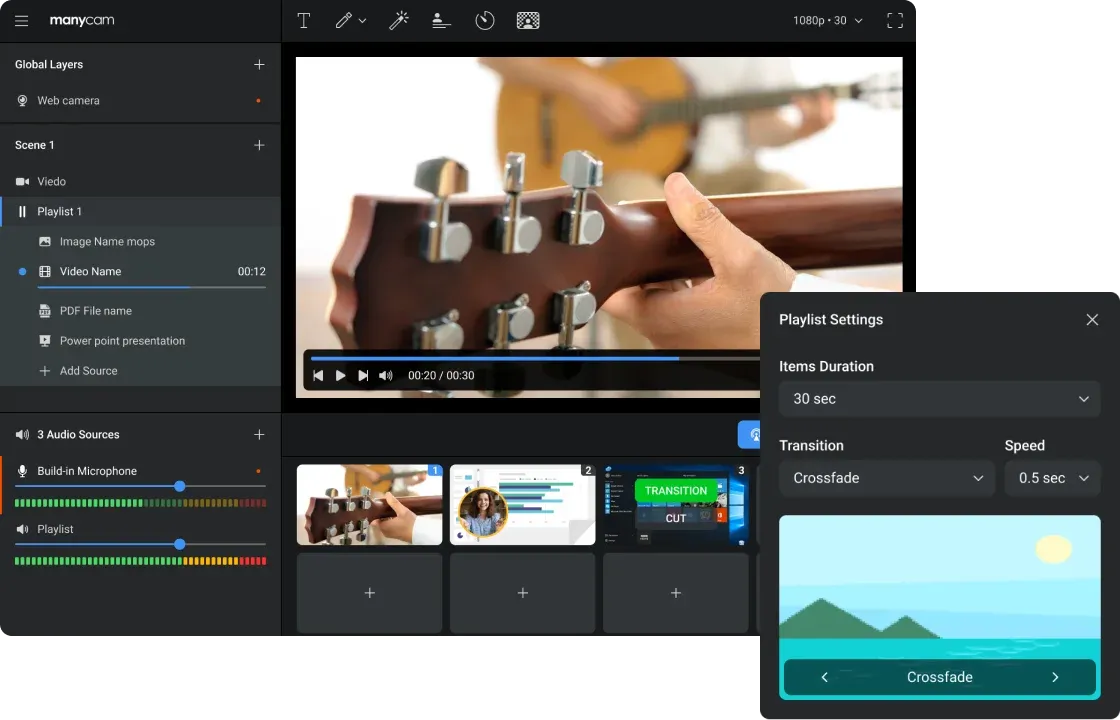Open the magic wand effects tool

pos(398,21)
